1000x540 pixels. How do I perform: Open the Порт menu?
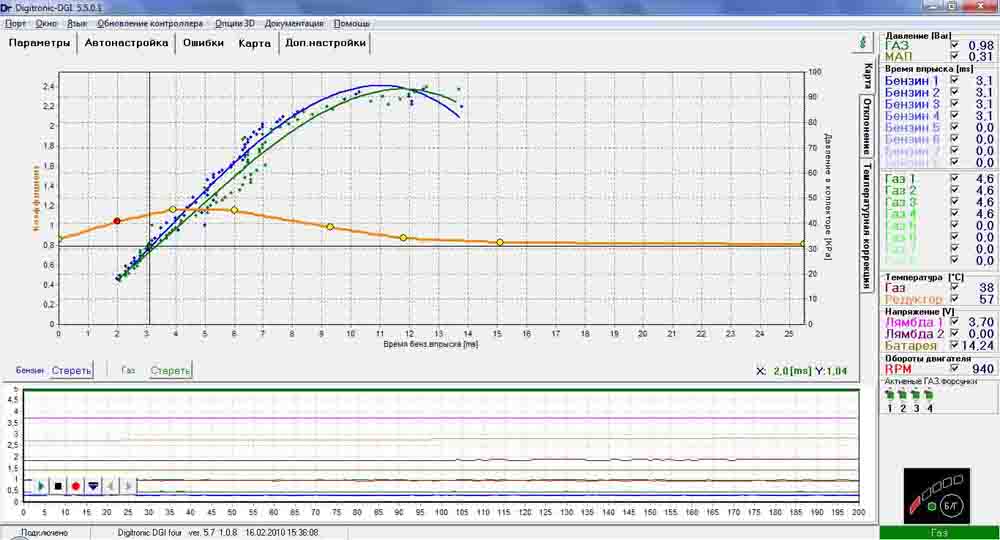tap(16, 22)
